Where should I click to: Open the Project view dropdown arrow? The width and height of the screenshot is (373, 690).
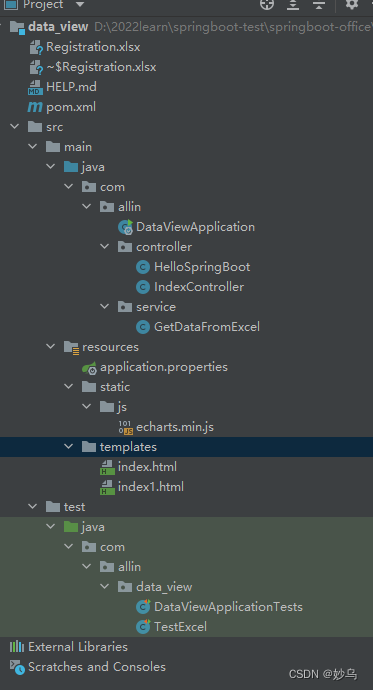click(x=80, y=5)
